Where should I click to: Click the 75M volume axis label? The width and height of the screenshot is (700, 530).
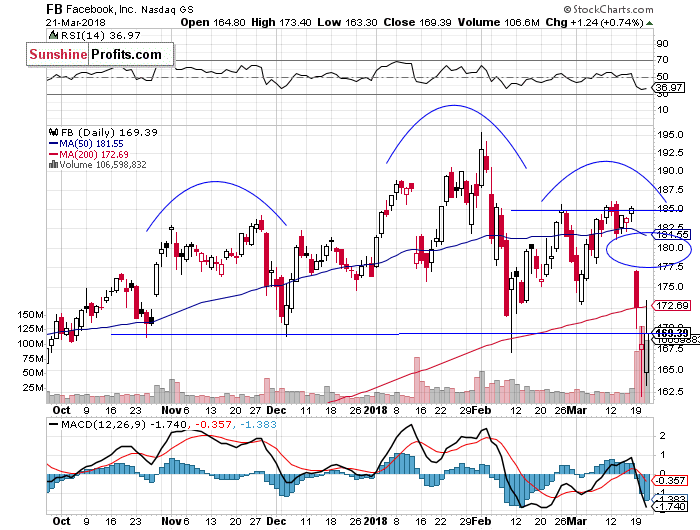(x=33, y=359)
